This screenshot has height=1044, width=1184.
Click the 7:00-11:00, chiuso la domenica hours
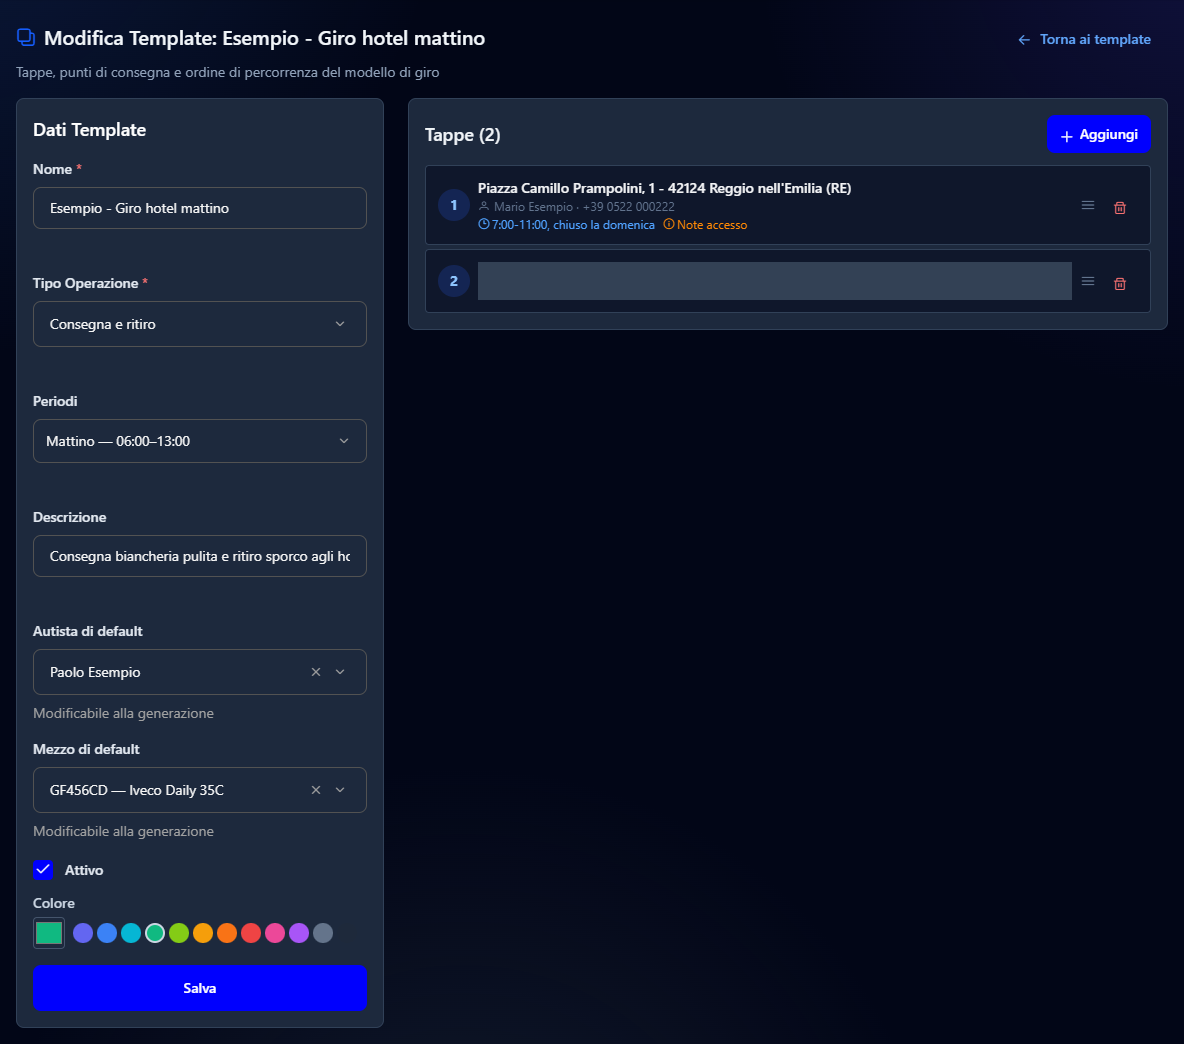573,225
